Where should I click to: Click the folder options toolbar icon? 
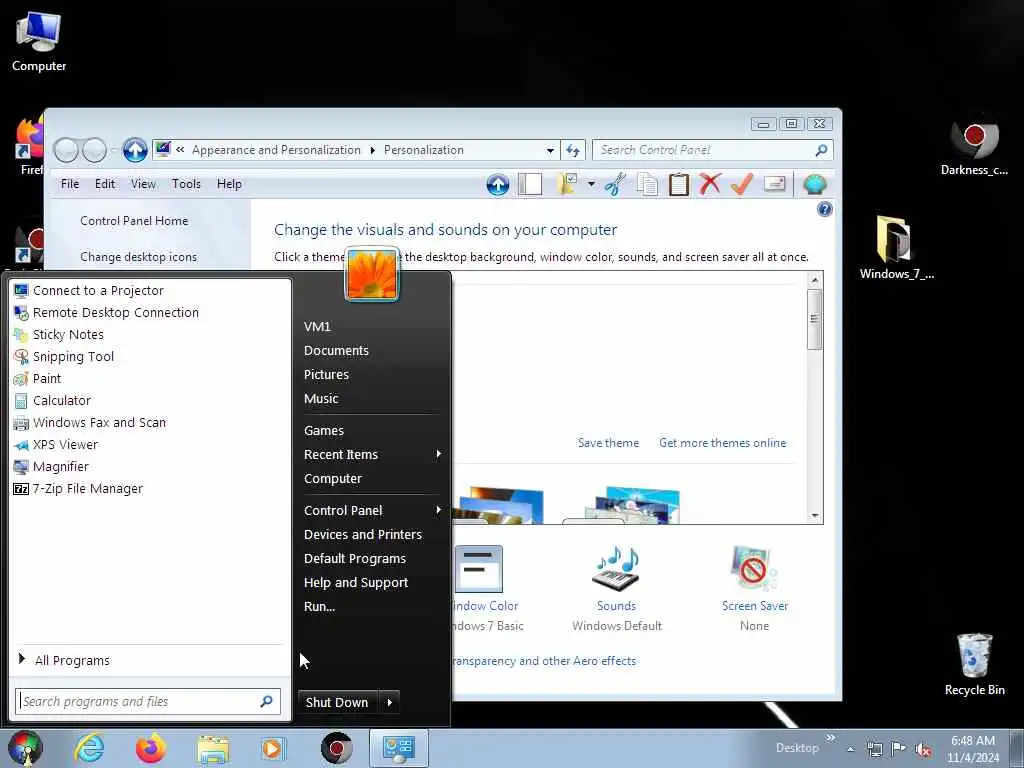point(567,184)
